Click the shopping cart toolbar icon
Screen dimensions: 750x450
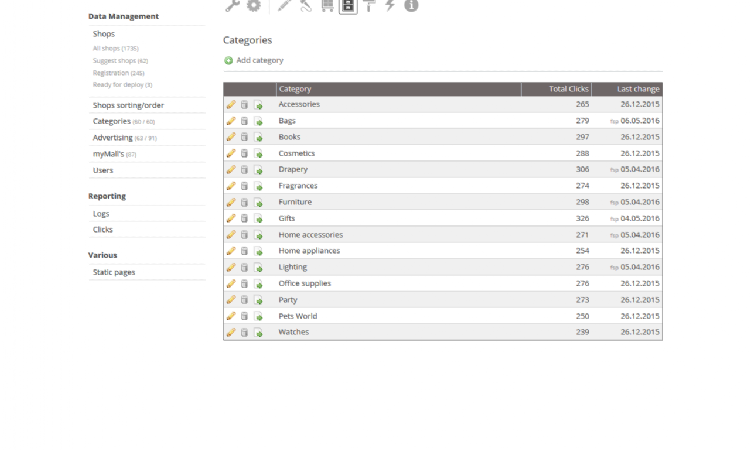pyautogui.click(x=326, y=5)
